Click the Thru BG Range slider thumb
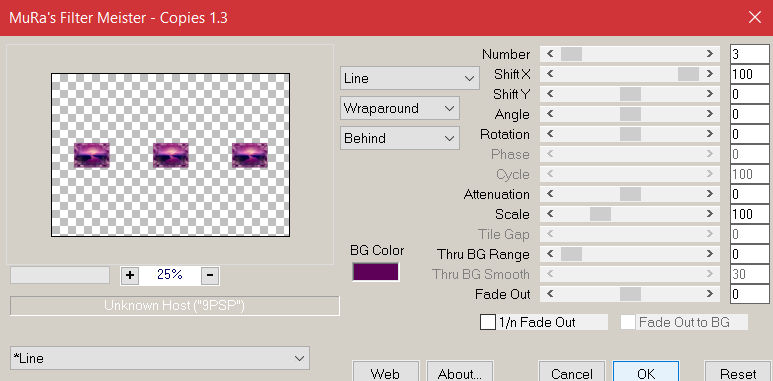 pos(571,254)
